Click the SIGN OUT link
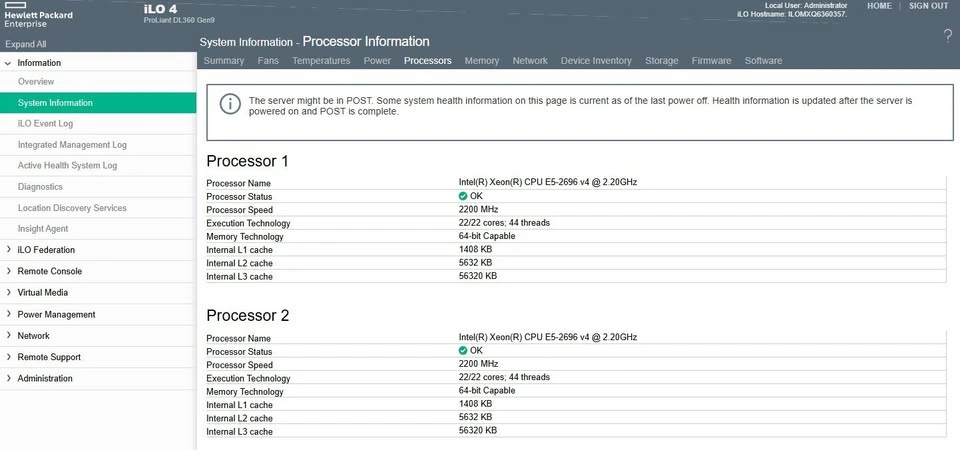The width and height of the screenshot is (960, 450). point(928,6)
